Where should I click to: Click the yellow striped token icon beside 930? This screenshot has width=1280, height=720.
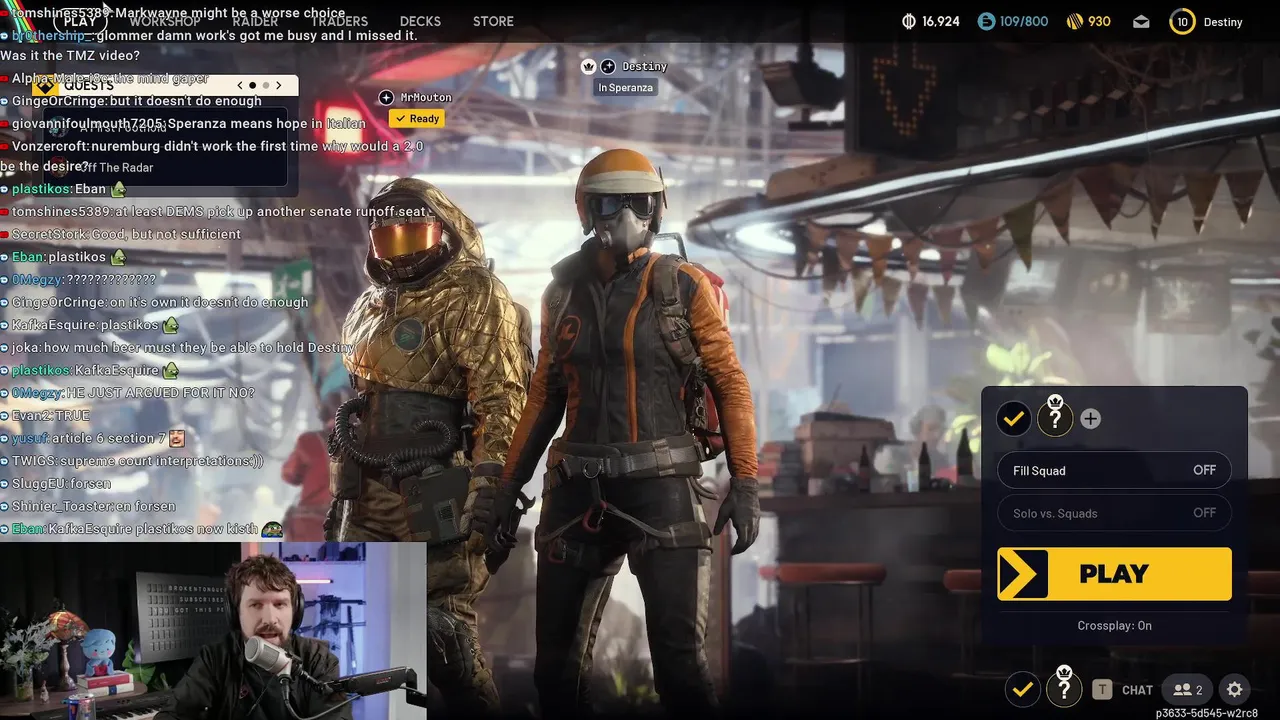pos(1075,21)
